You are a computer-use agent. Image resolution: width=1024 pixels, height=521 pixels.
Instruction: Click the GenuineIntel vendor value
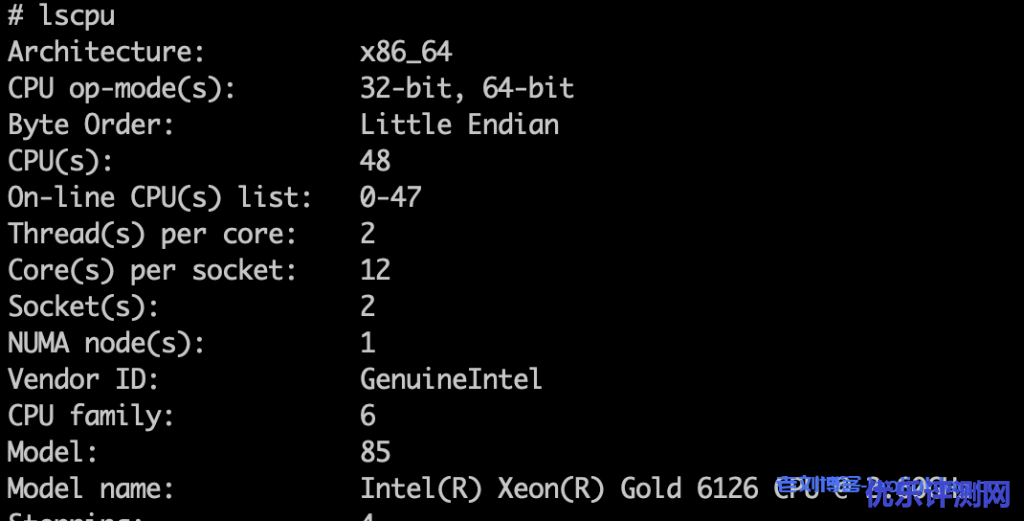point(451,379)
